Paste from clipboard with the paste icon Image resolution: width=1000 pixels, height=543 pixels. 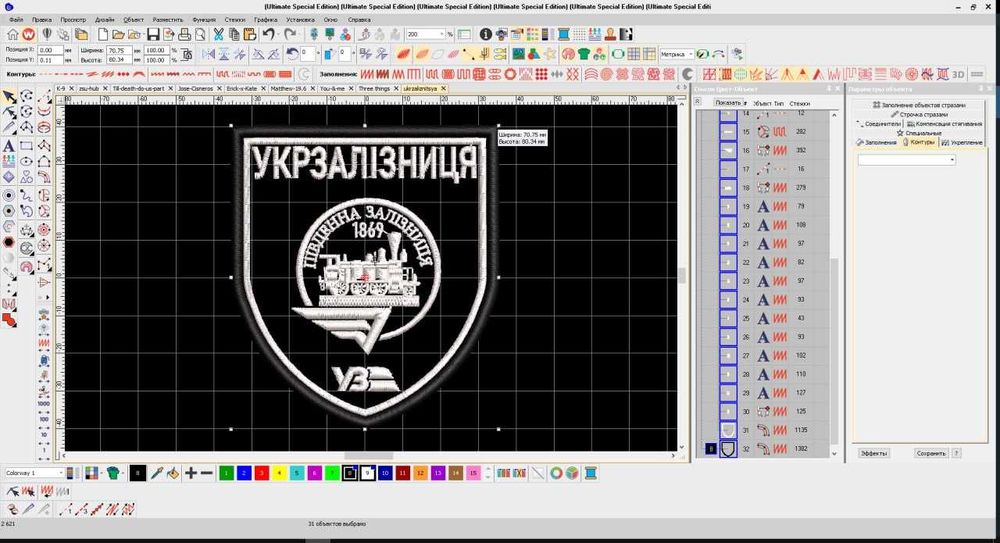(249, 34)
